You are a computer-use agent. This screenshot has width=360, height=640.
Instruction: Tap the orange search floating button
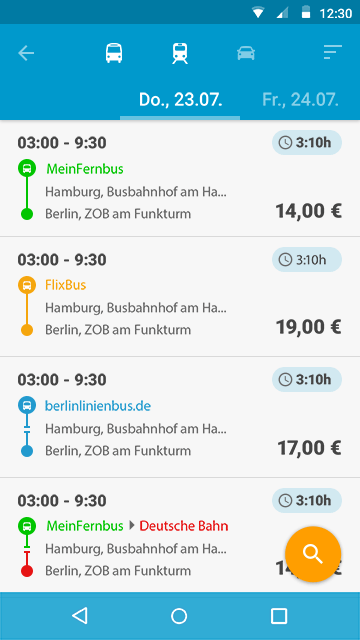[313, 554]
